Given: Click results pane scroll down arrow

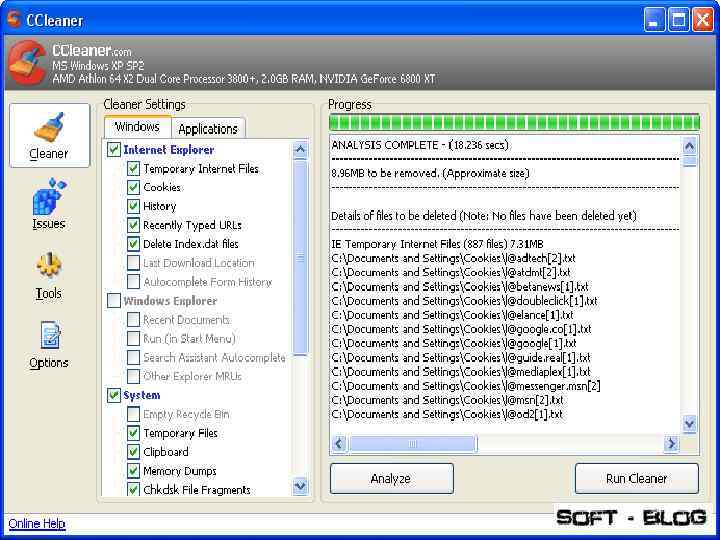Looking at the screenshot, I should point(689,423).
